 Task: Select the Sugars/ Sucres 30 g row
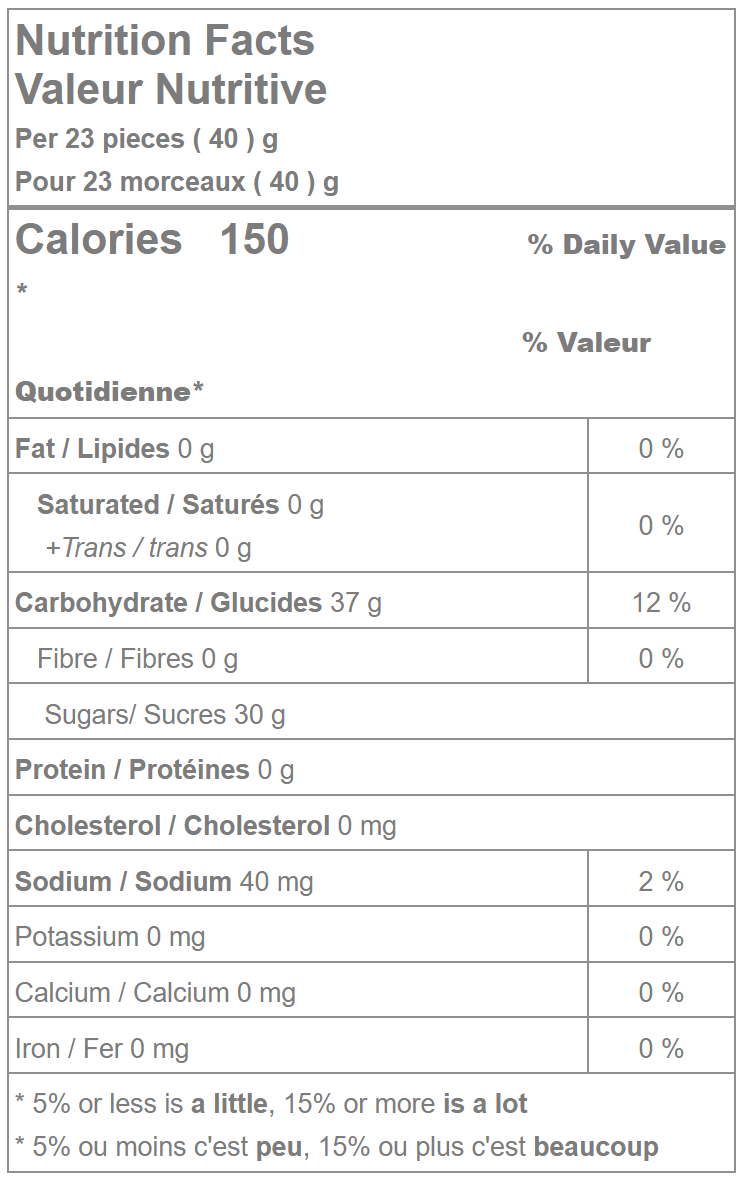(x=165, y=715)
